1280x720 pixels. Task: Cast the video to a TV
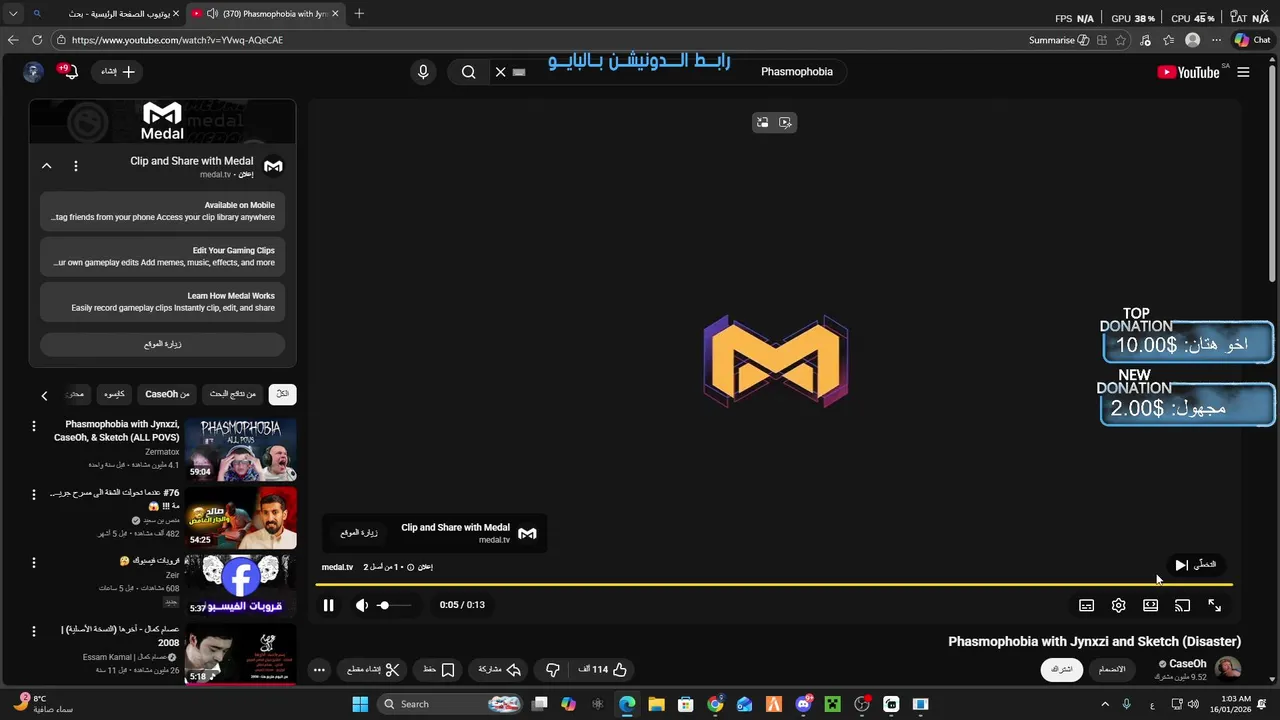point(1182,605)
